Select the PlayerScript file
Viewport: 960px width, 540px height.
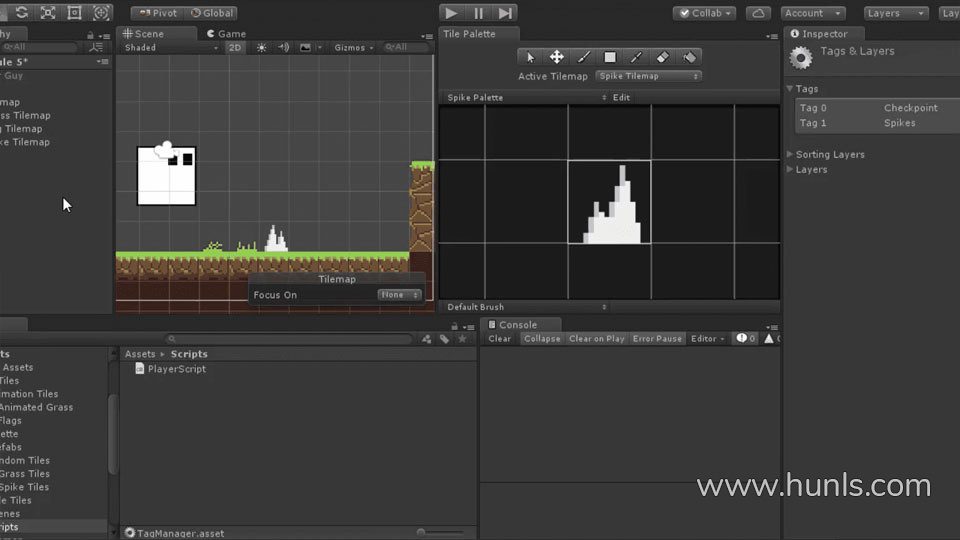[170, 369]
